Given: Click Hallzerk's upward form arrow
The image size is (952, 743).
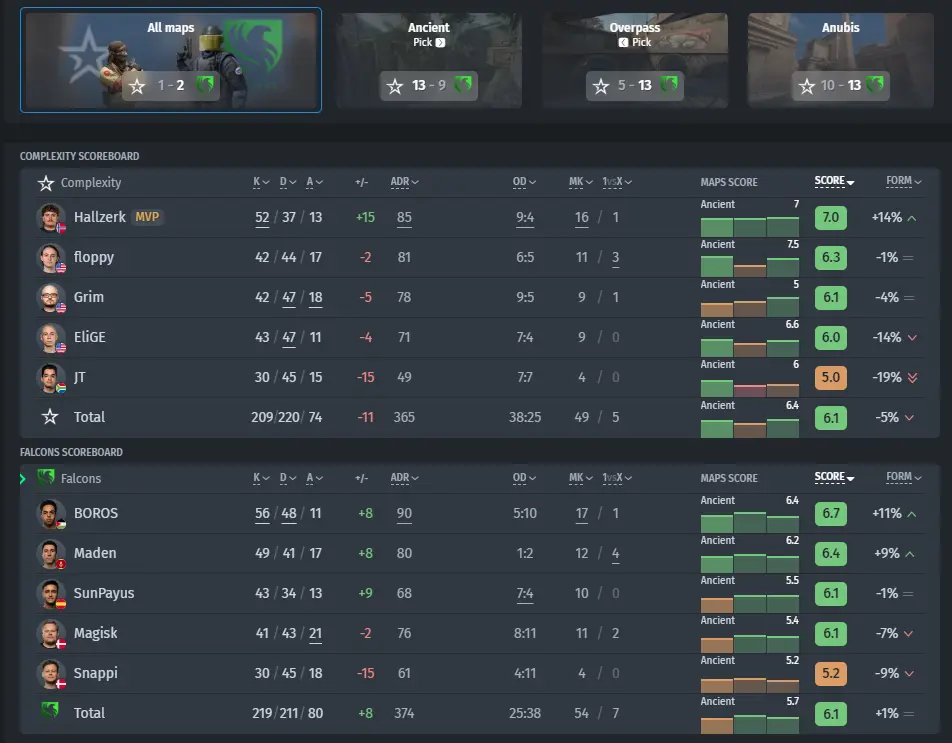Looking at the screenshot, I should click(x=912, y=218).
